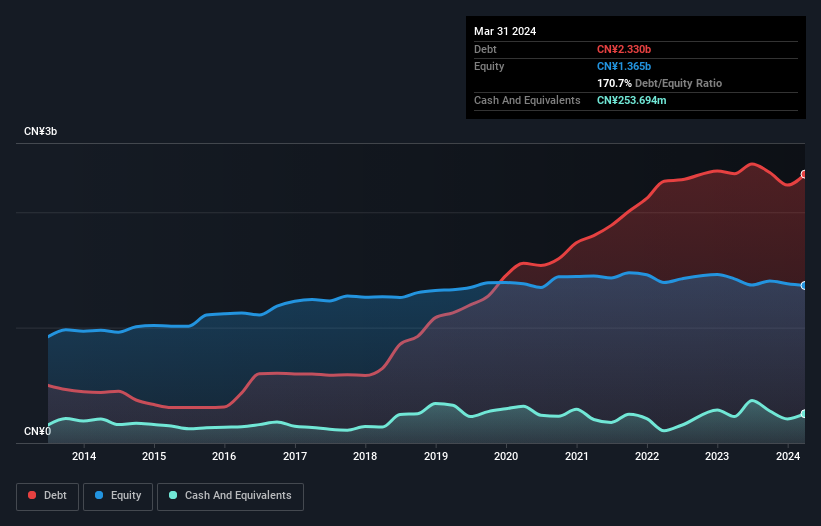This screenshot has height=526, width=821.
Task: Click the CN¥253.694m cash value
Action: 631,100
